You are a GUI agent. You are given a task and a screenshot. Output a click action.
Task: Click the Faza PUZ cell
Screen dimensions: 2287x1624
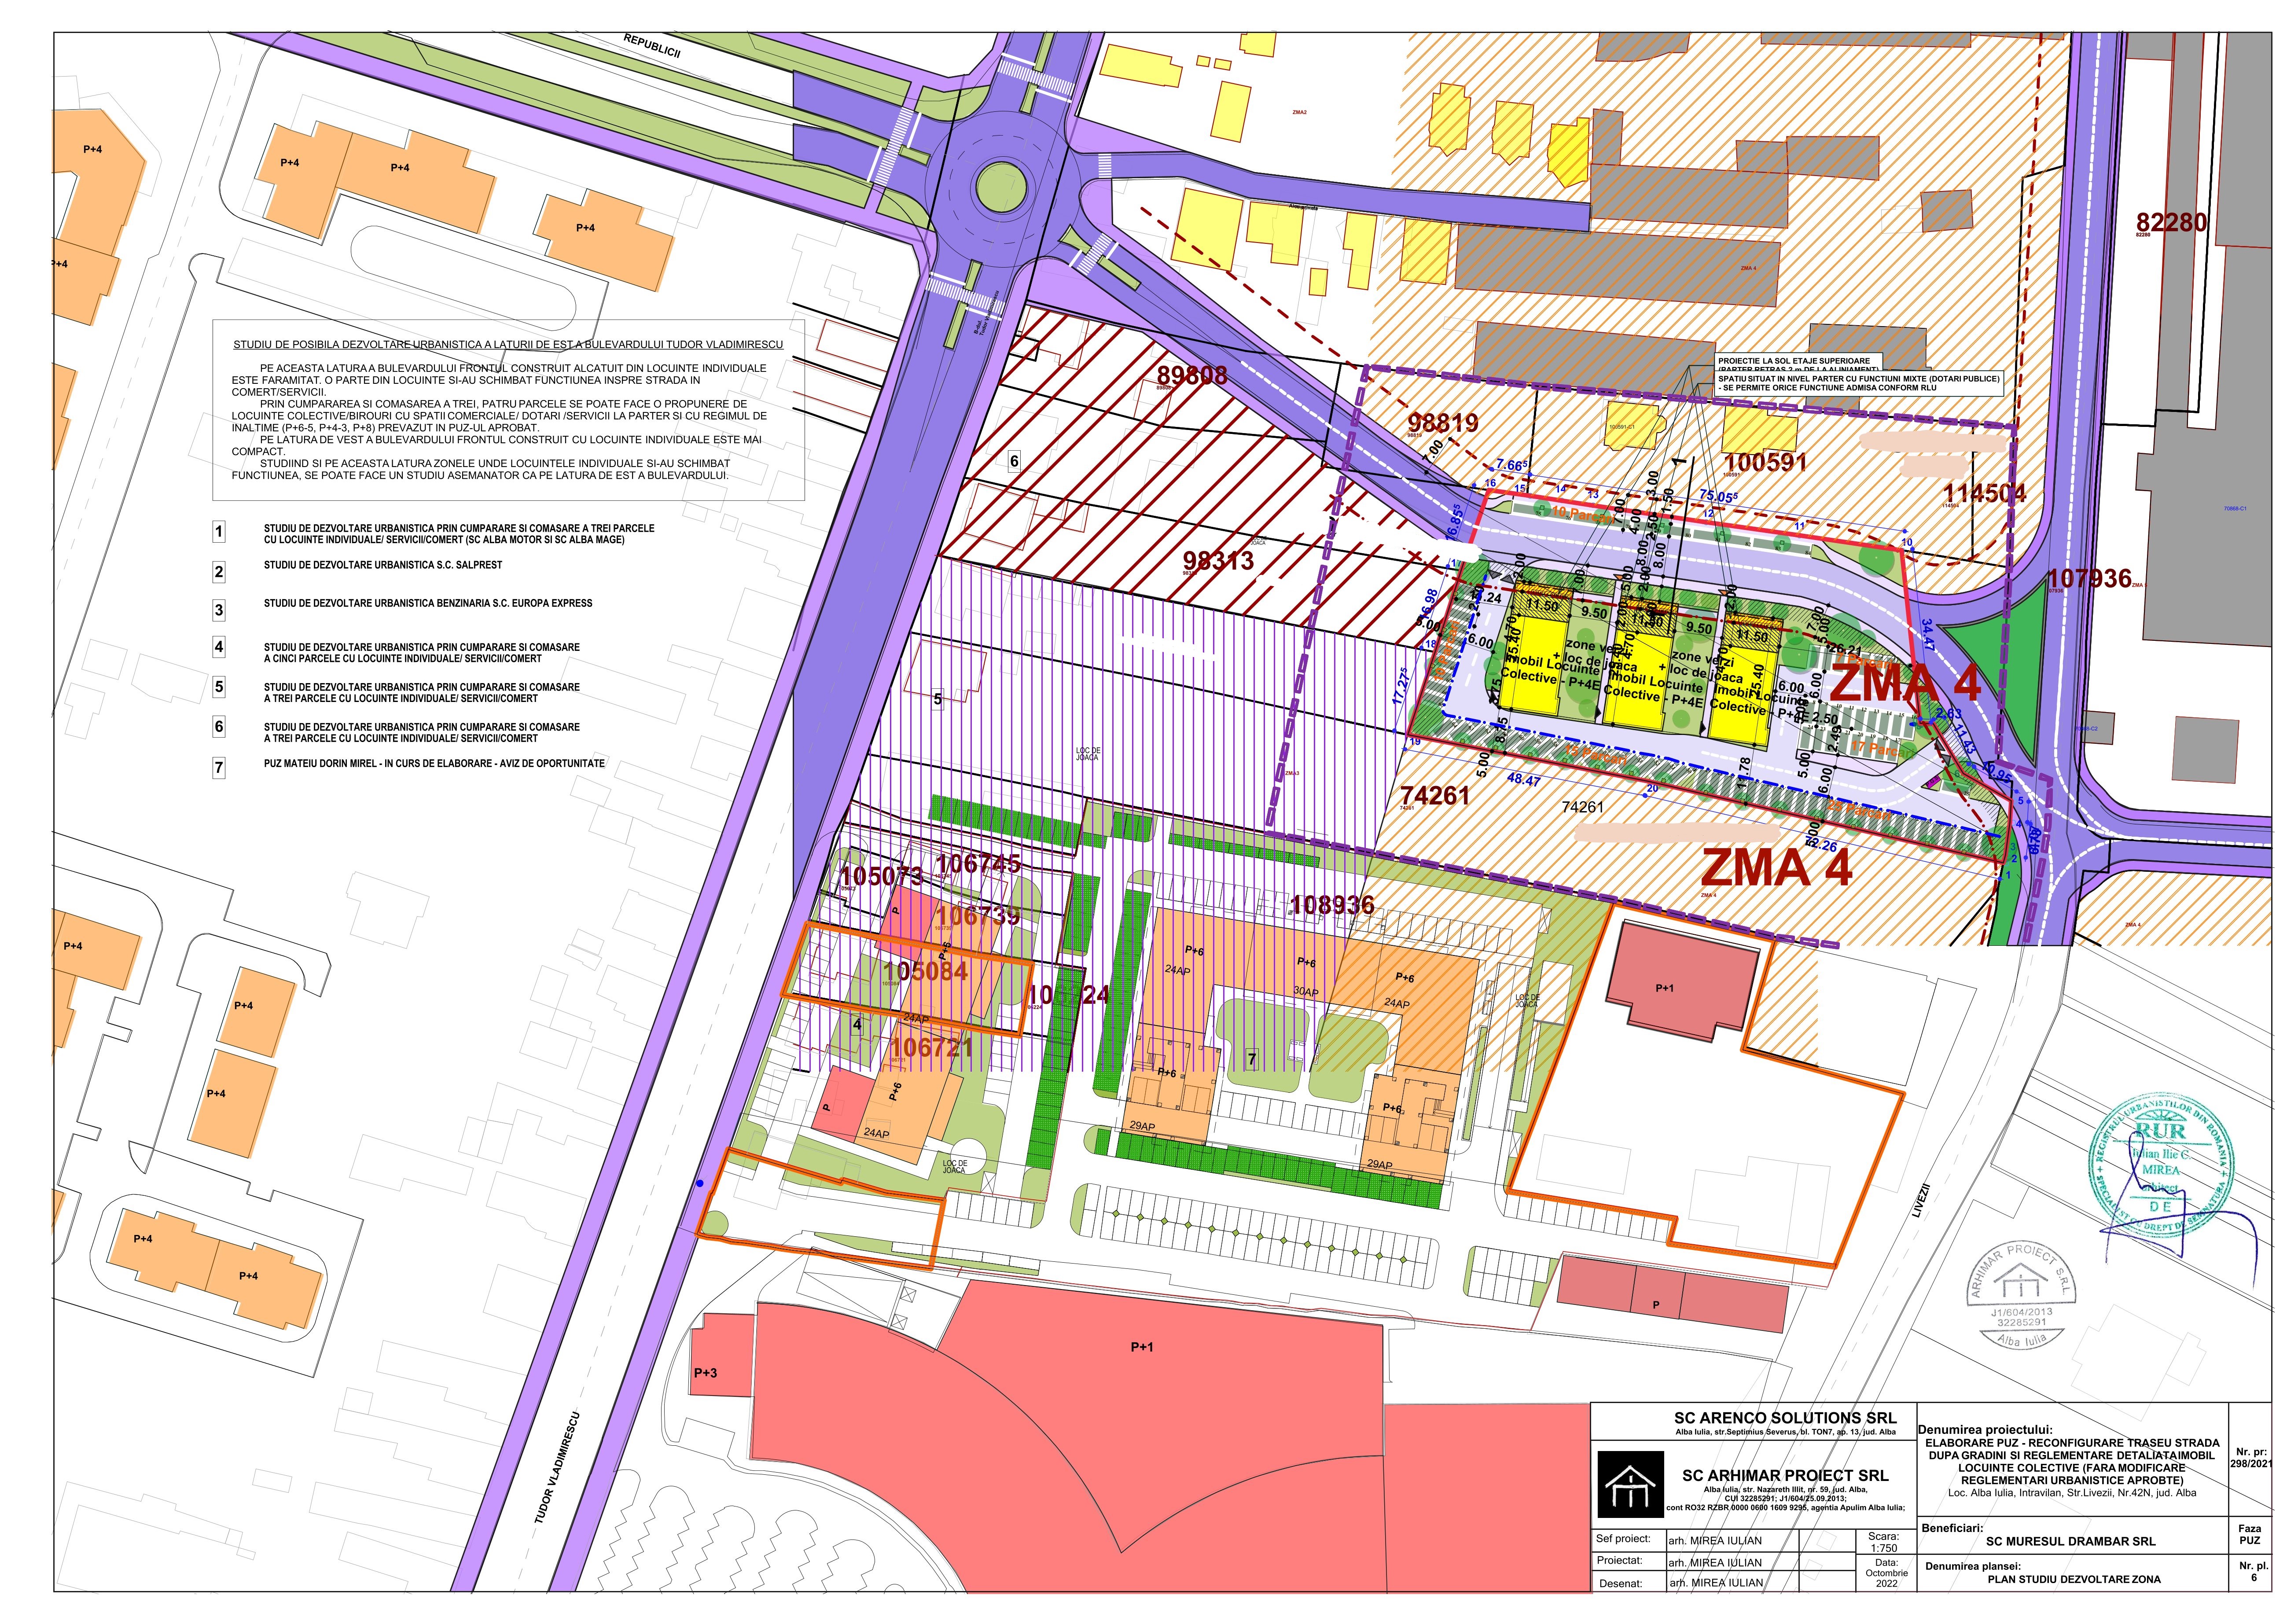(2249, 1535)
